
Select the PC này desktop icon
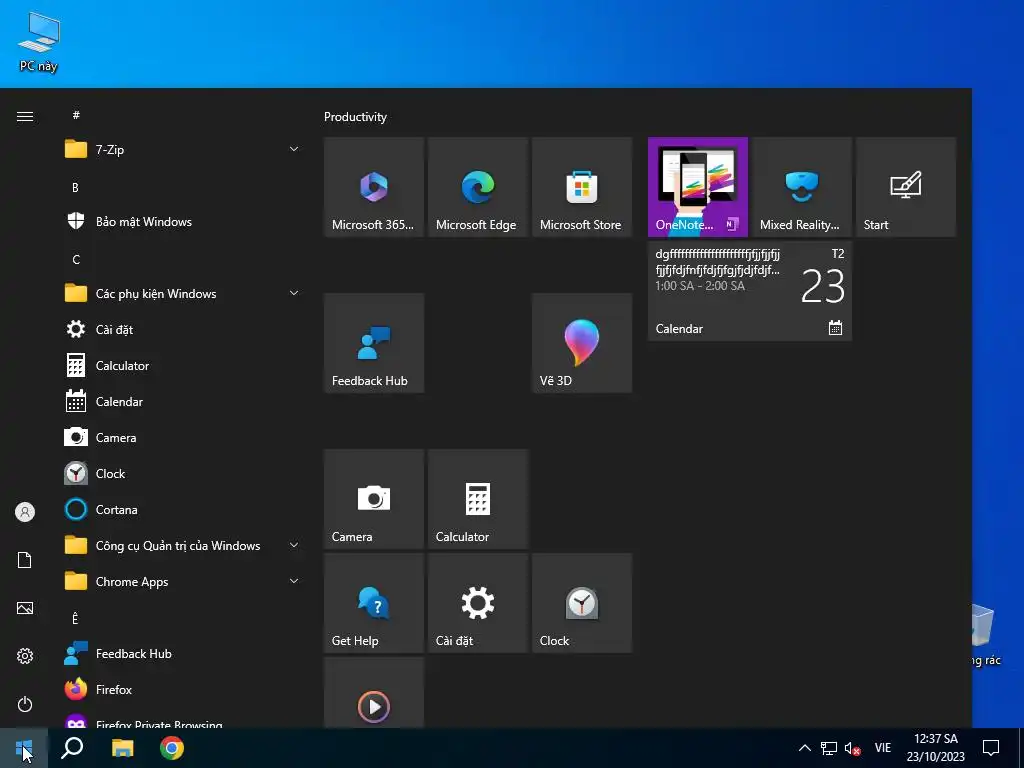(39, 42)
